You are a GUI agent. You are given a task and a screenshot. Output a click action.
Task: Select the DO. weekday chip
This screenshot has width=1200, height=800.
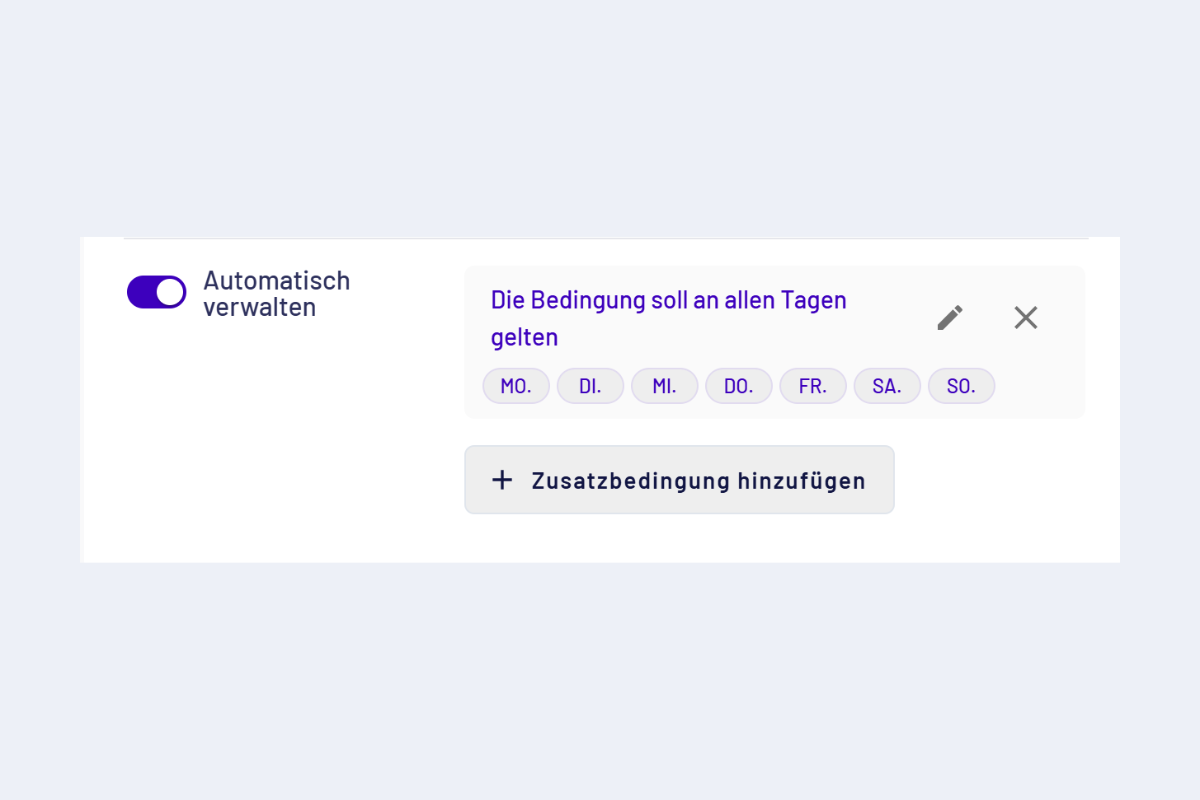(x=738, y=386)
